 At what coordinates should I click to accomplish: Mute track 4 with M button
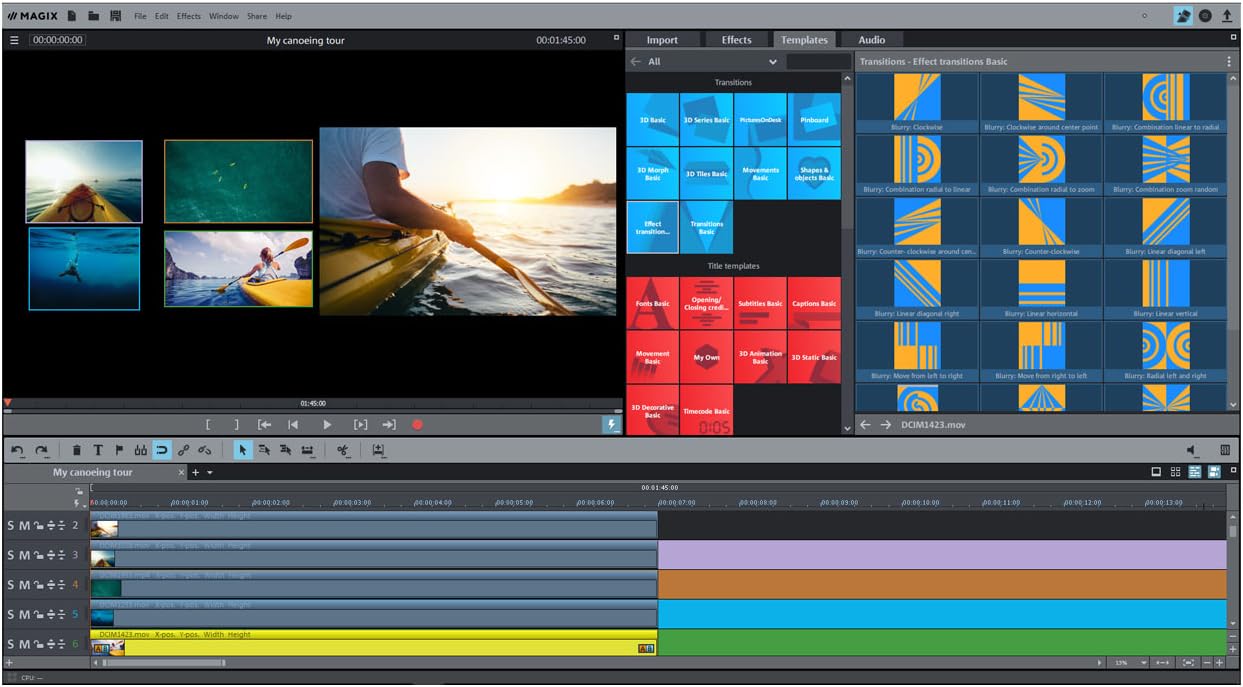pos(24,585)
